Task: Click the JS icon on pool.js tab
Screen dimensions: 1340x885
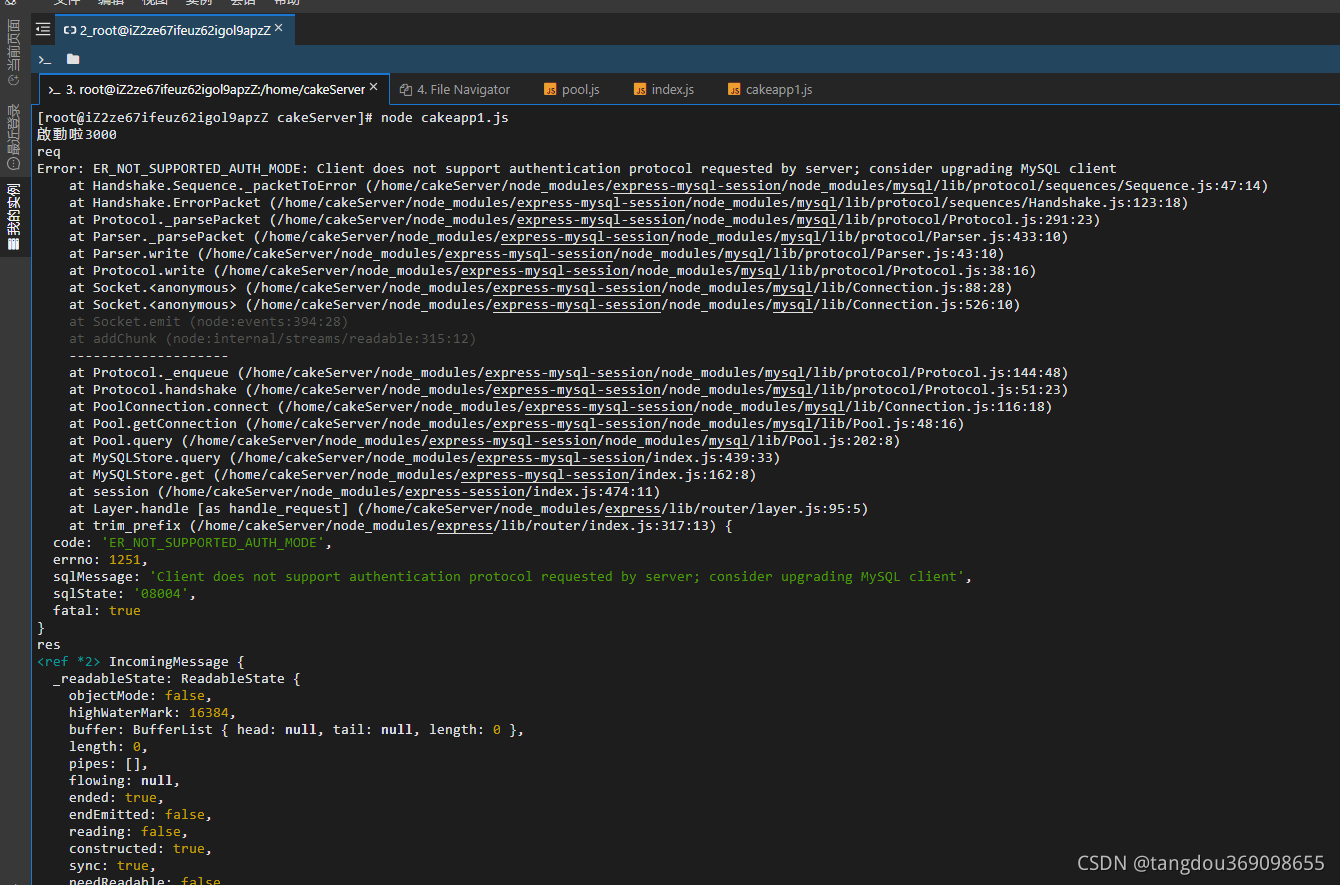Action: pos(550,90)
